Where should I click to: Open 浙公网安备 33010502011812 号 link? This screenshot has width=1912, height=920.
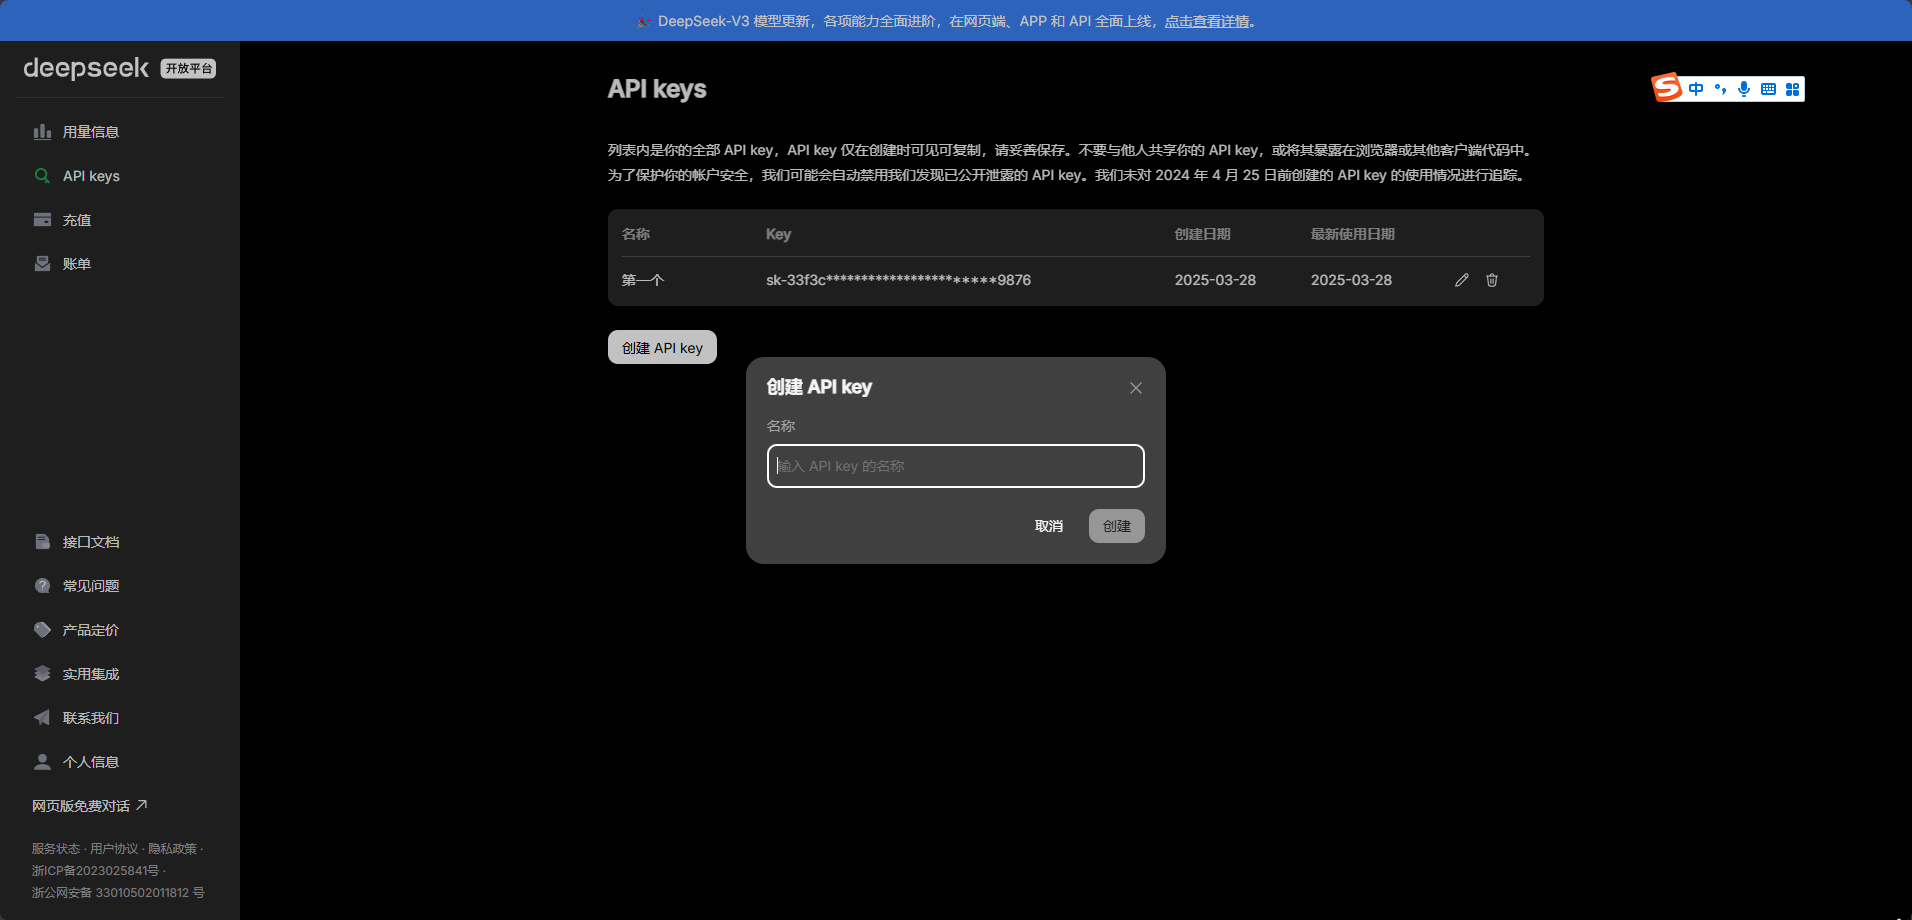118,893
